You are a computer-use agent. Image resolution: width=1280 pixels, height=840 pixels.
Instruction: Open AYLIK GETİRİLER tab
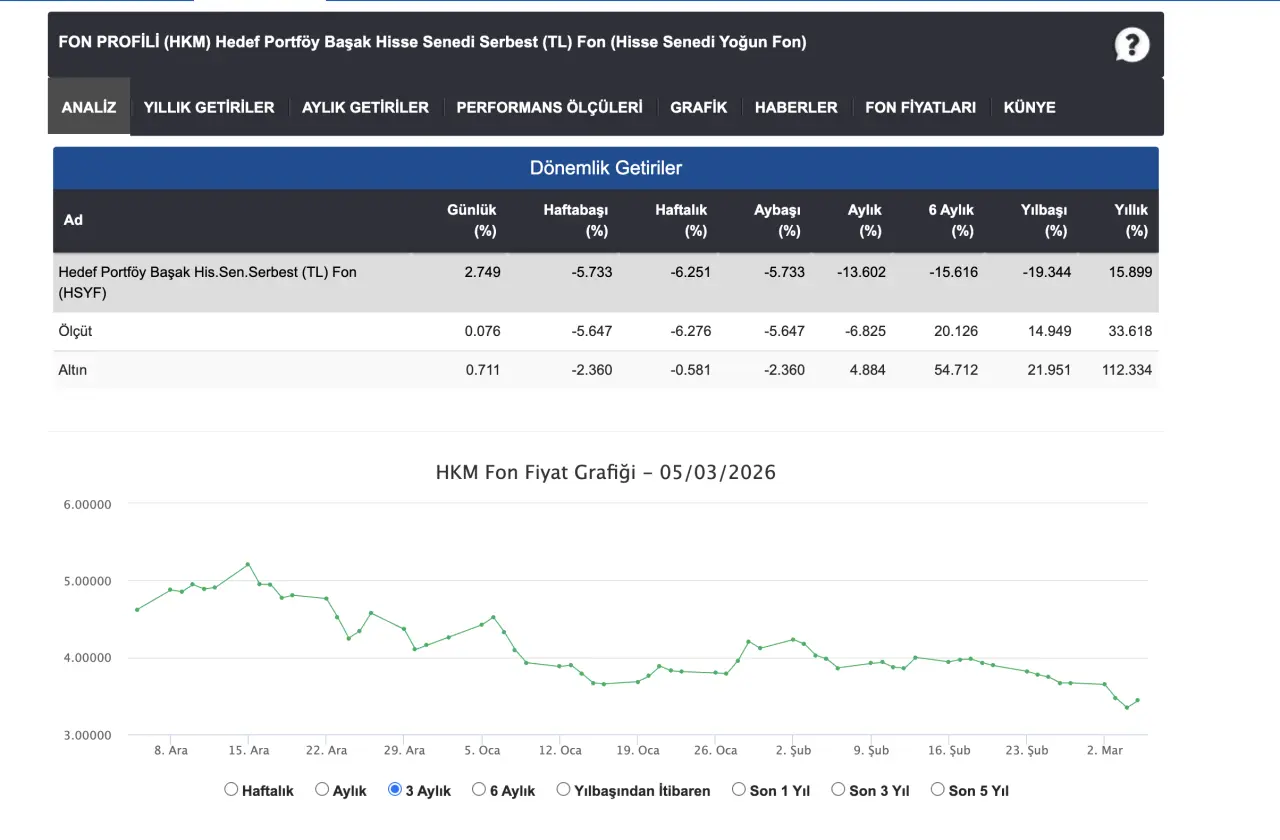(x=365, y=107)
